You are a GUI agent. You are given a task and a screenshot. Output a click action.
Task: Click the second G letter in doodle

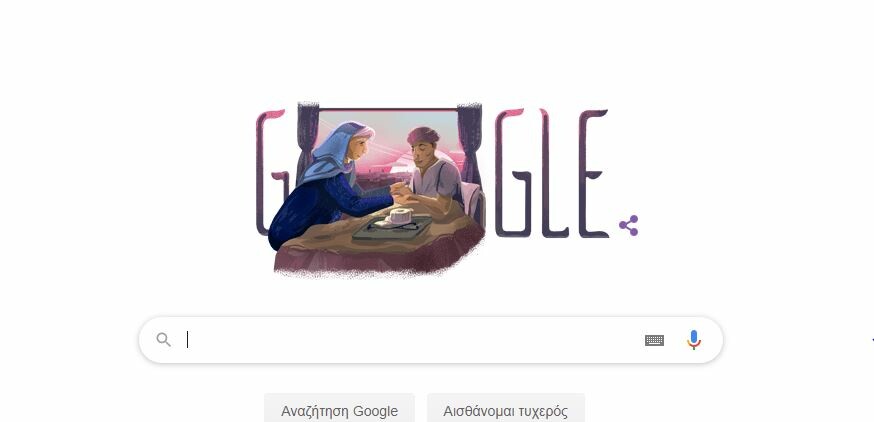tap(511, 173)
